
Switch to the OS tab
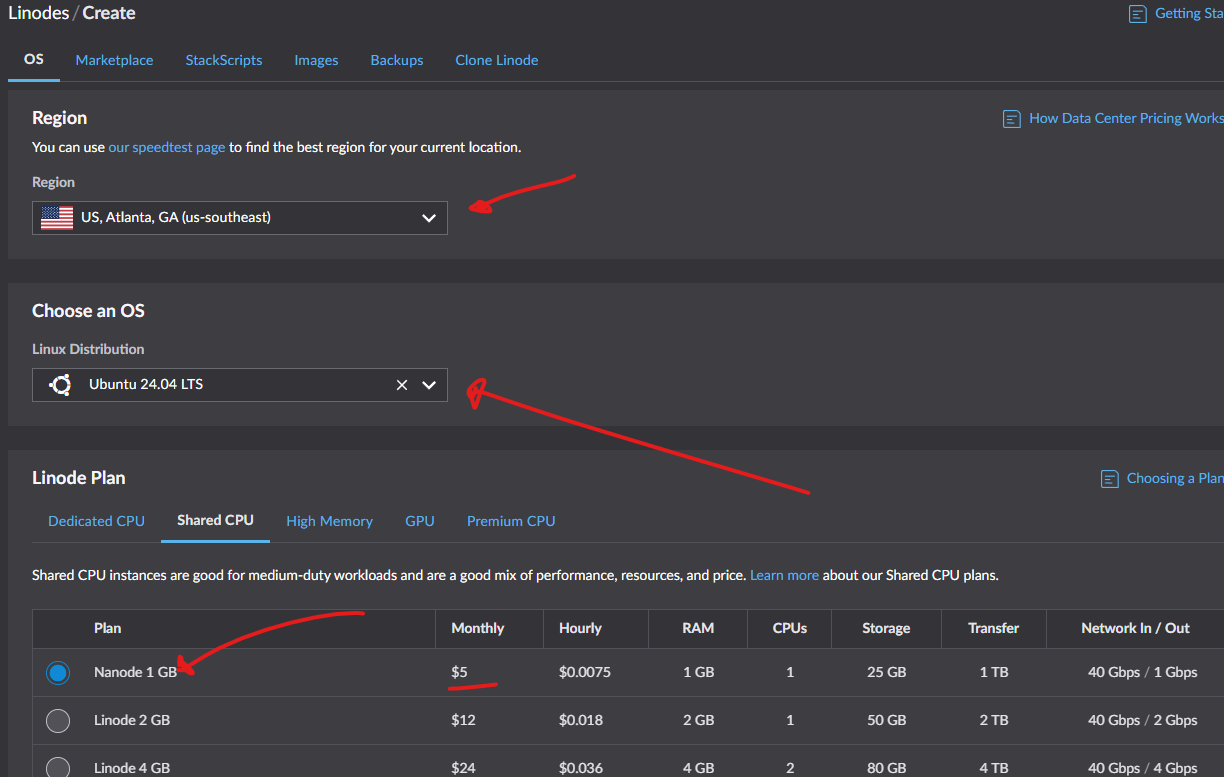click(x=34, y=59)
